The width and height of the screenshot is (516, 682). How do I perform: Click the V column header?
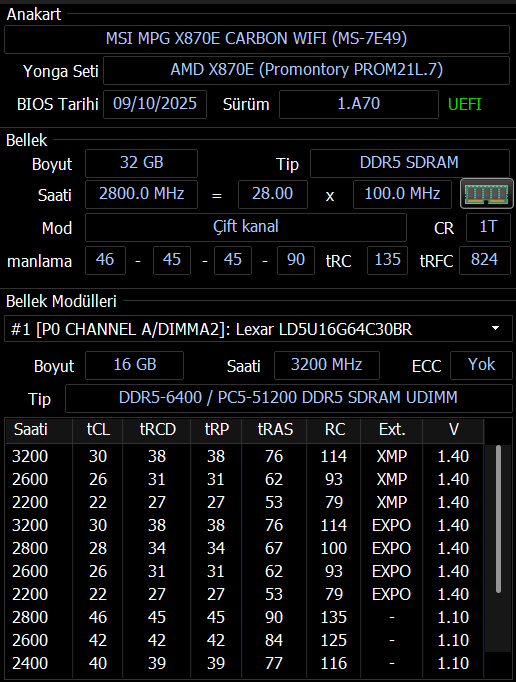point(453,430)
